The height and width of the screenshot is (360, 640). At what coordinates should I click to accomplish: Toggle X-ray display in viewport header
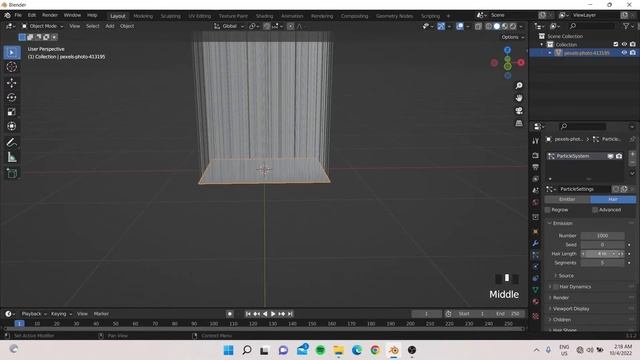(478, 26)
